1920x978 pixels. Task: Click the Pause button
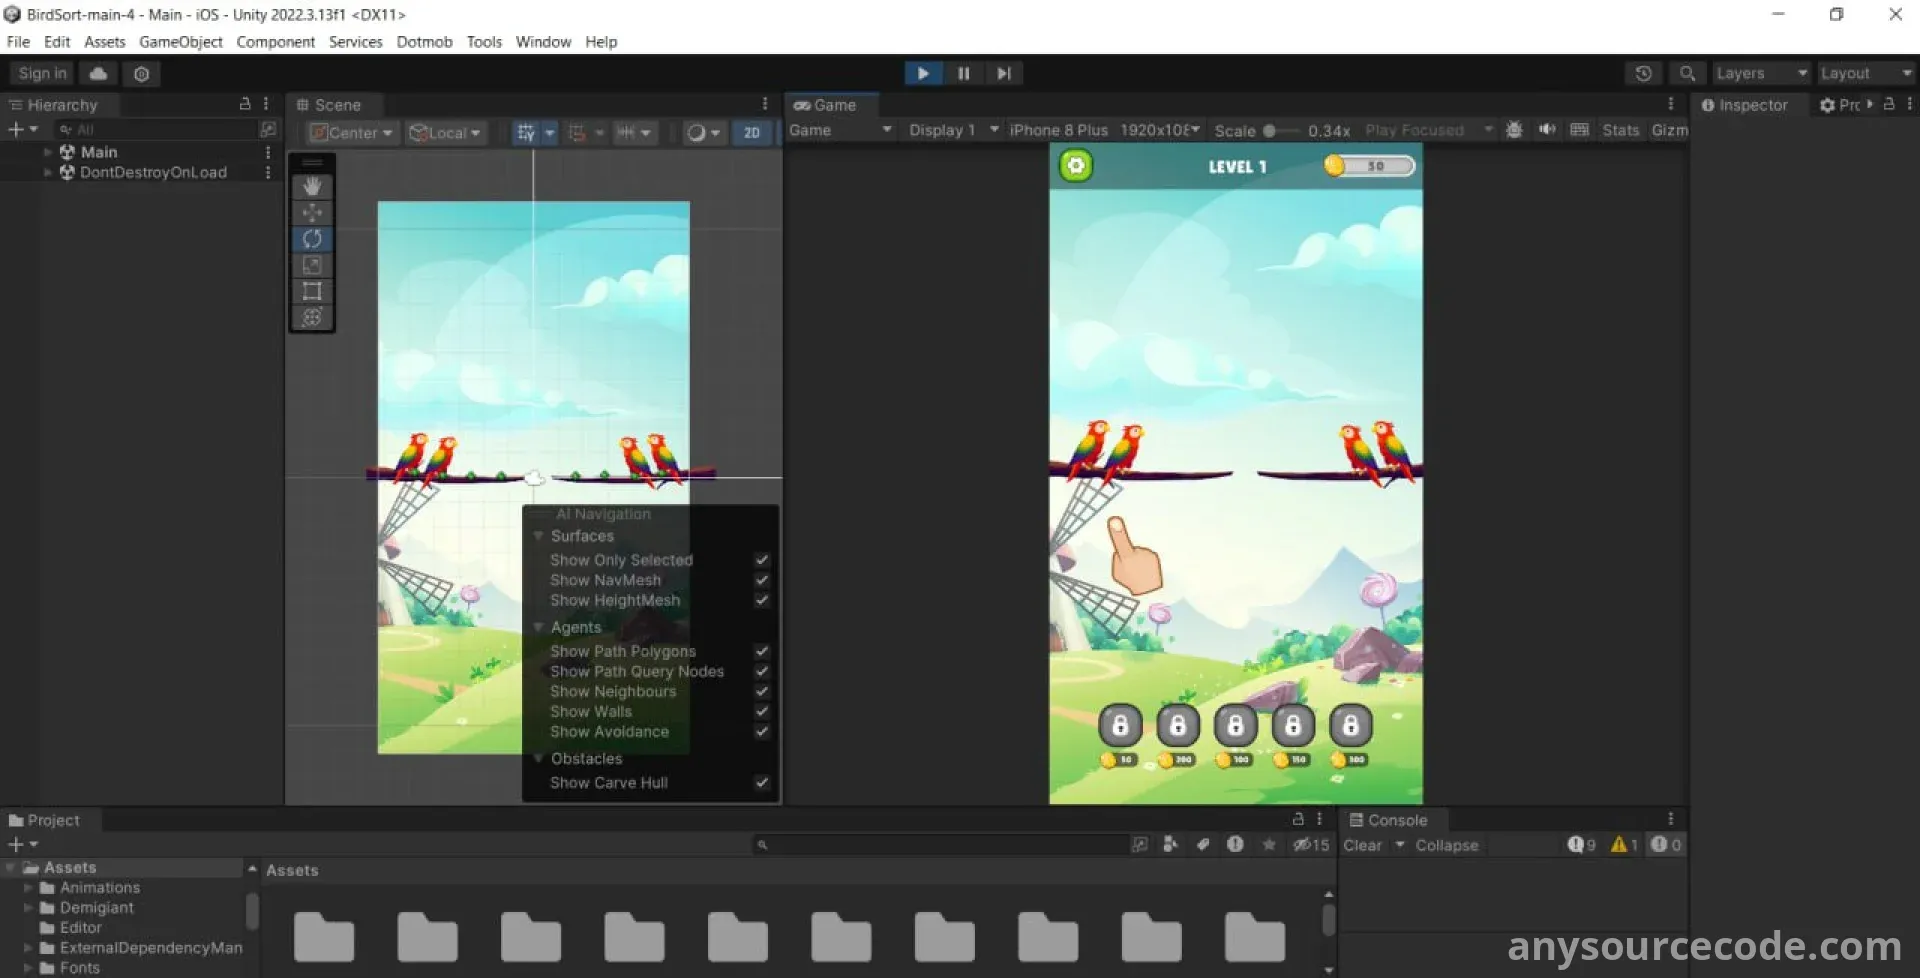tap(963, 73)
